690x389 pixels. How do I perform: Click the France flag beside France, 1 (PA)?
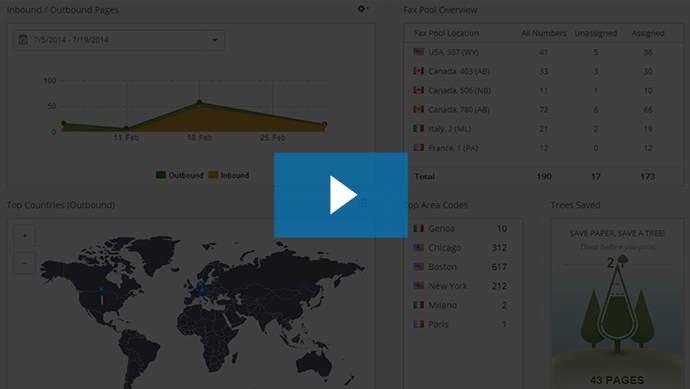[418, 147]
